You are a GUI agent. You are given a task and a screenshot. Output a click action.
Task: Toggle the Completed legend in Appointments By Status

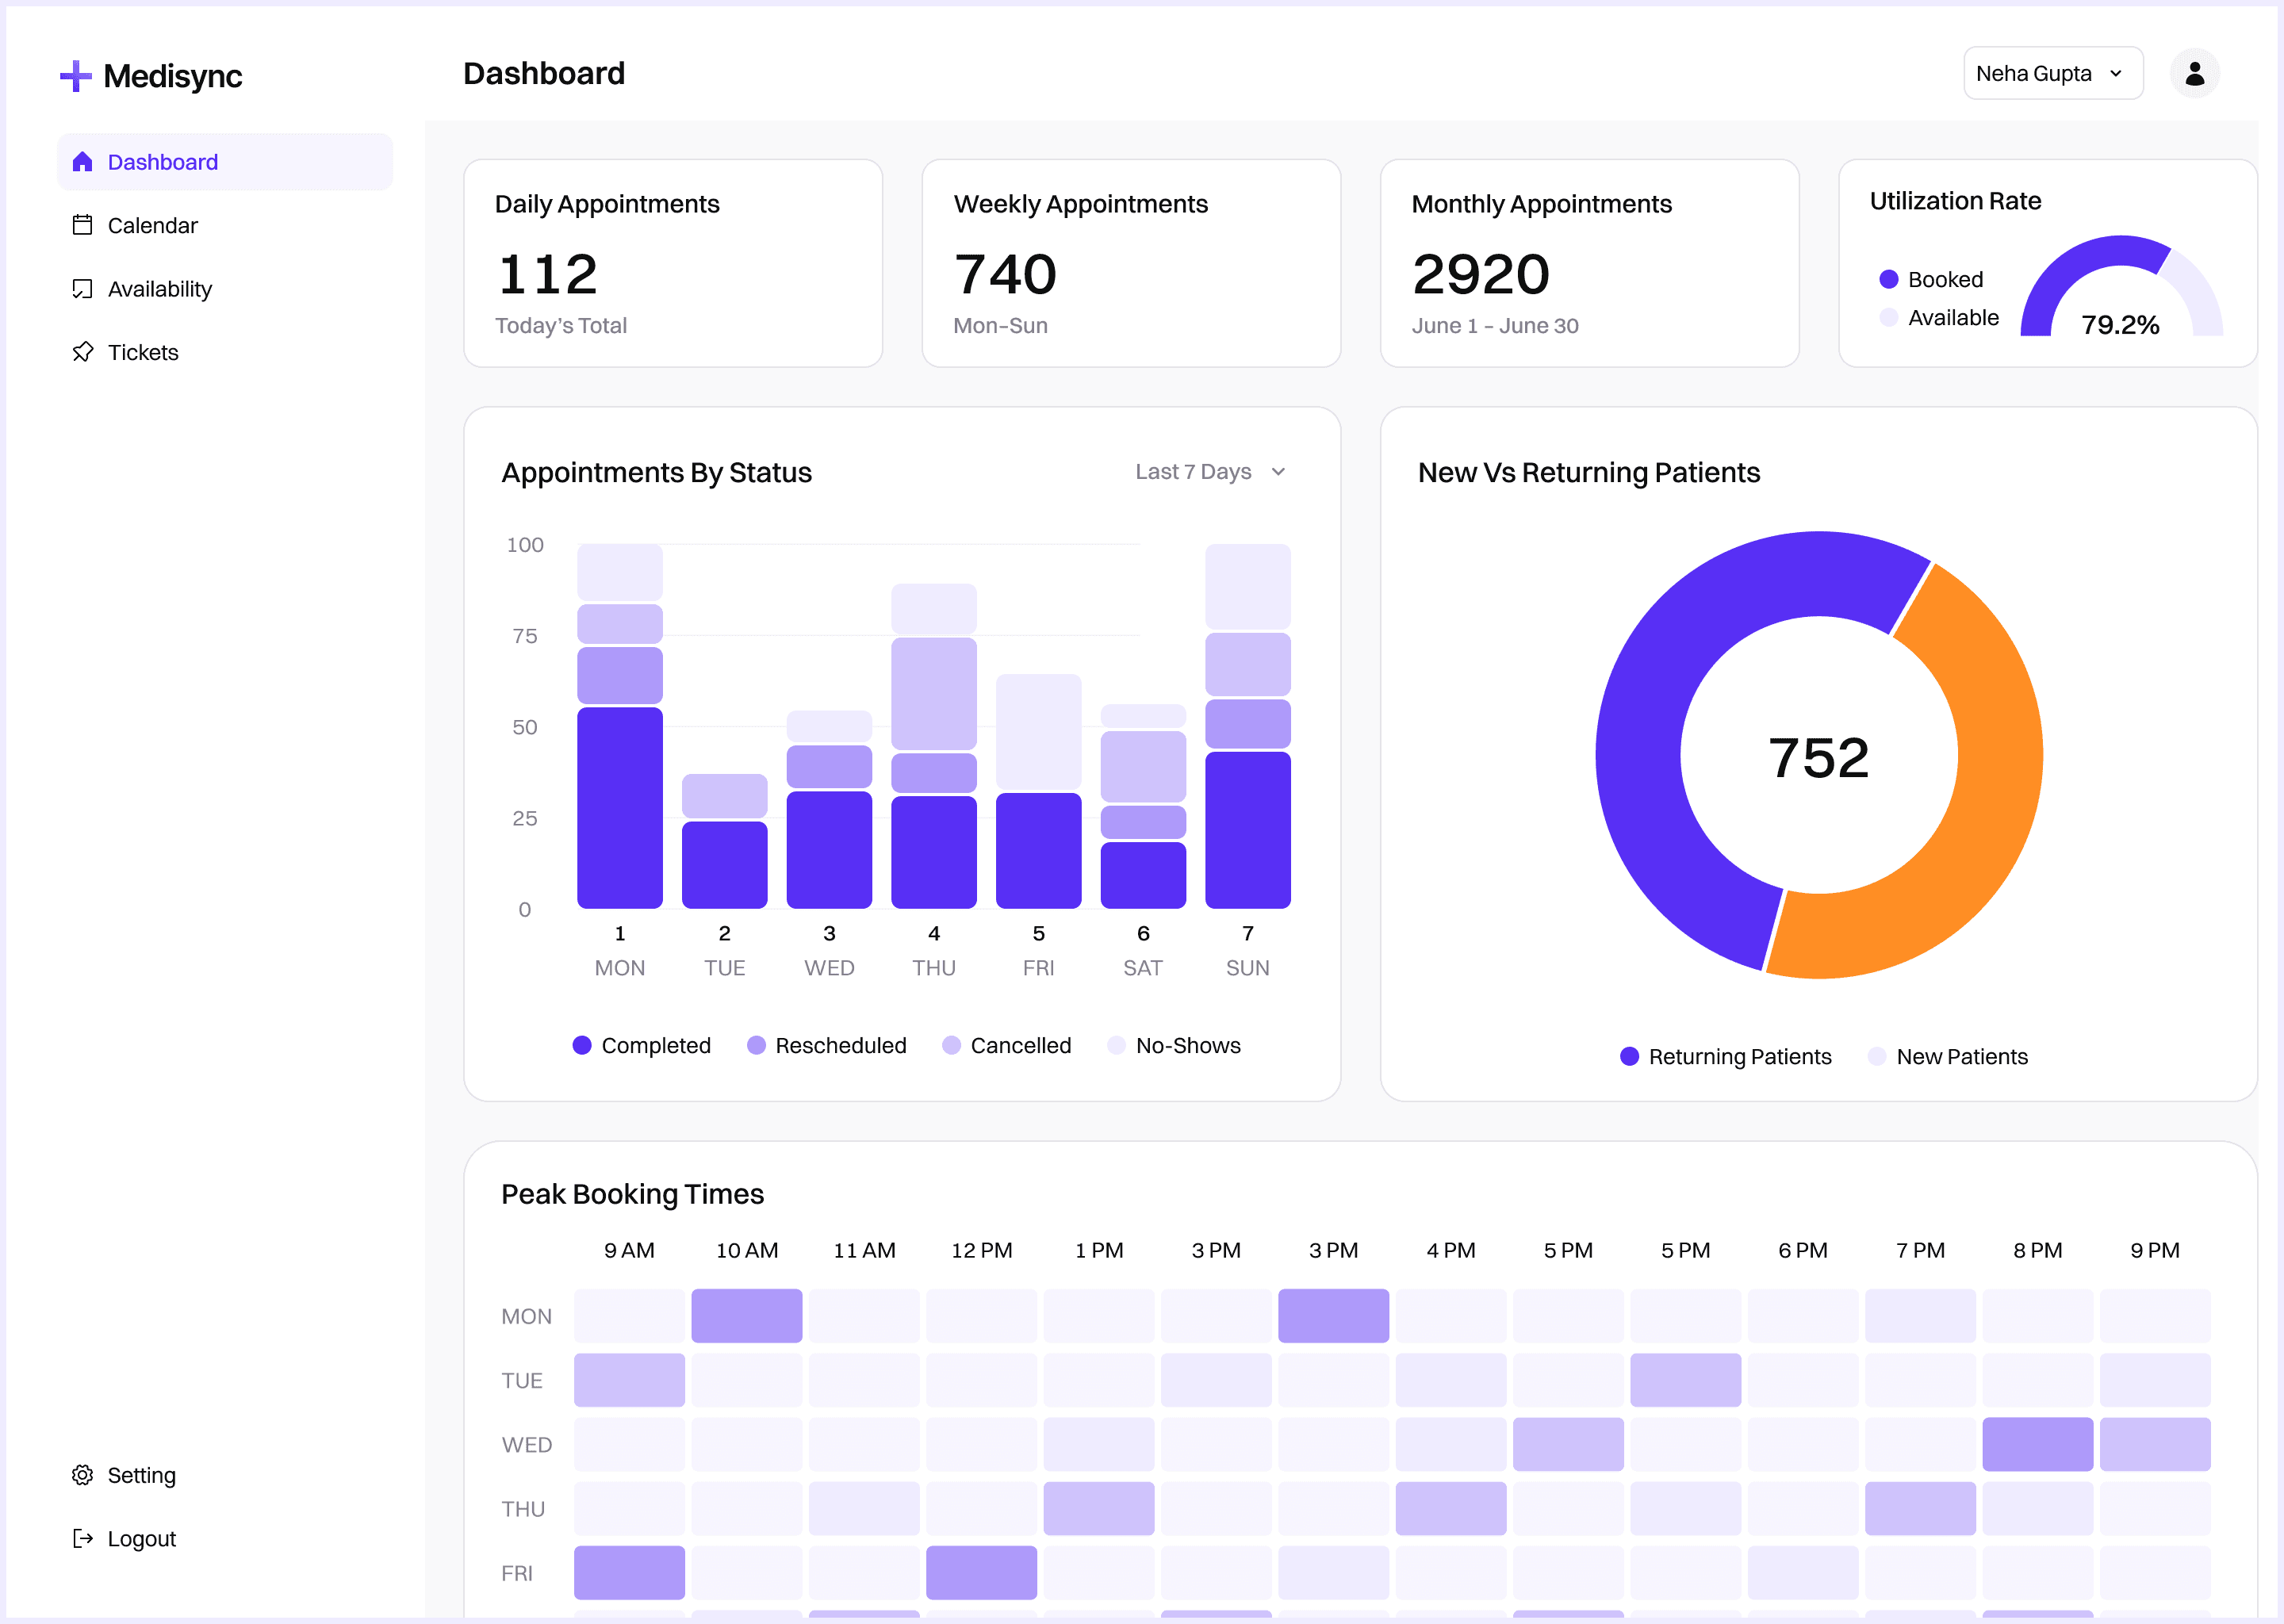(x=643, y=1045)
